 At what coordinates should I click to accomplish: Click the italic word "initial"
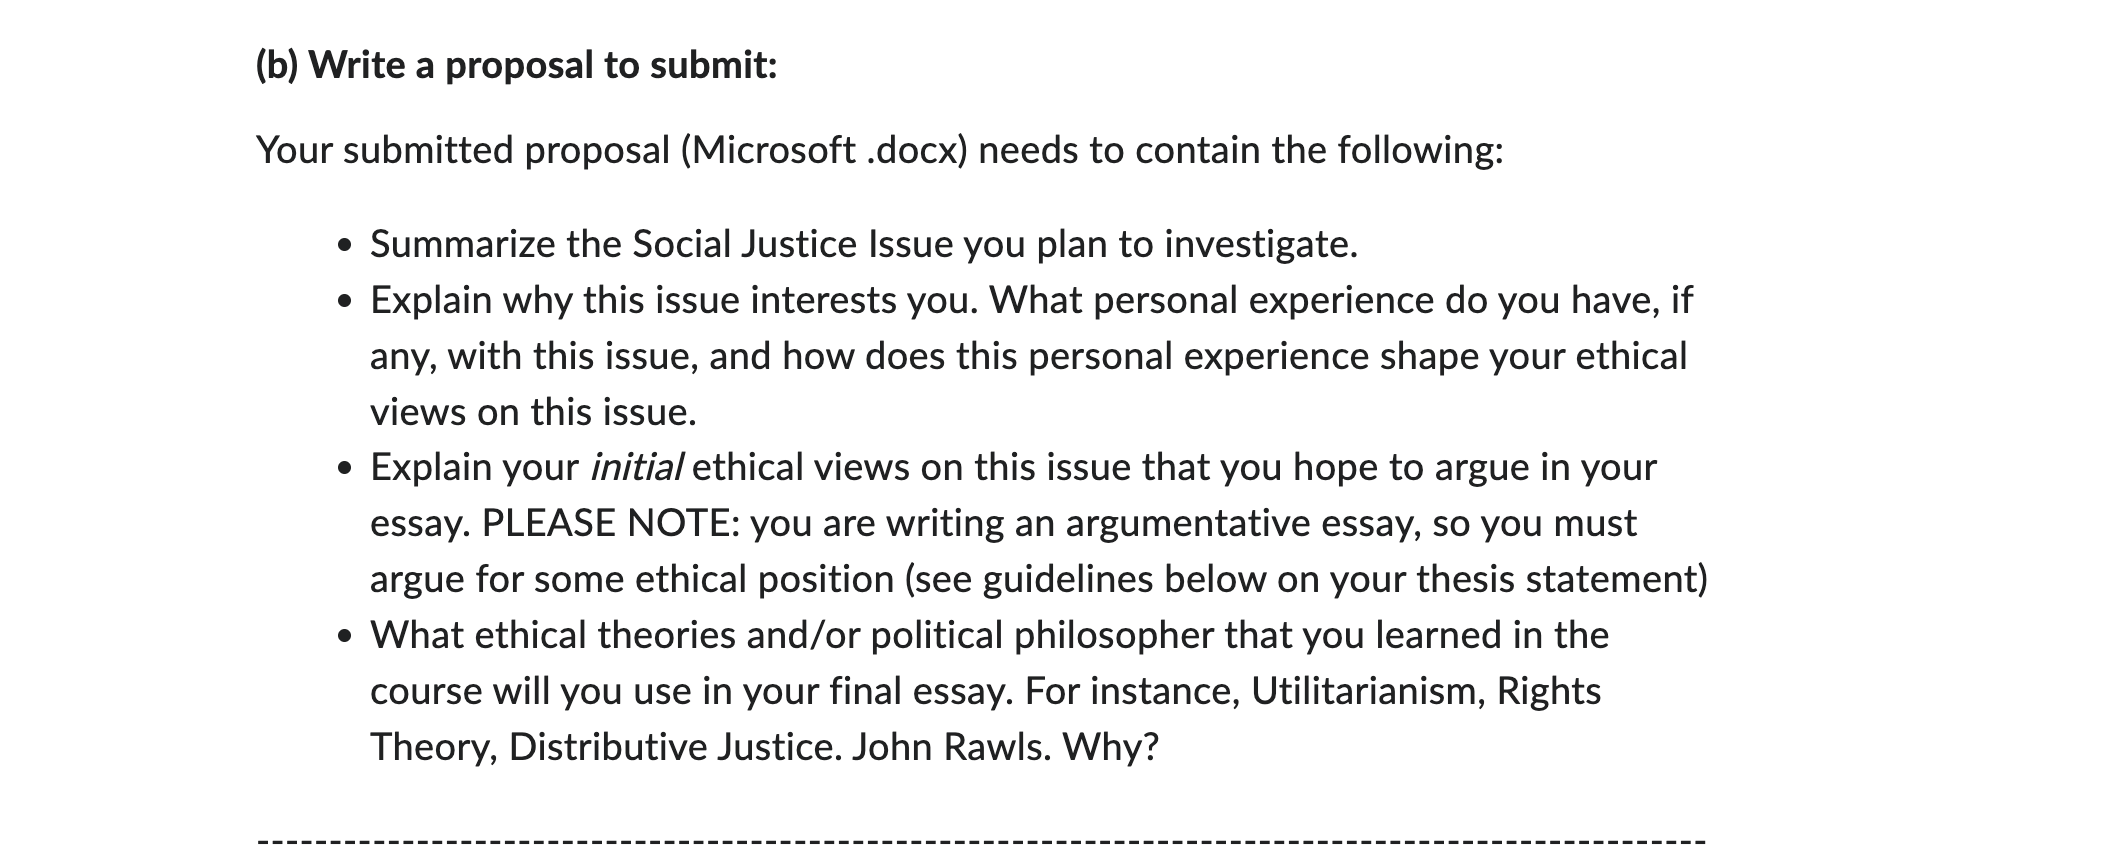click(x=636, y=467)
